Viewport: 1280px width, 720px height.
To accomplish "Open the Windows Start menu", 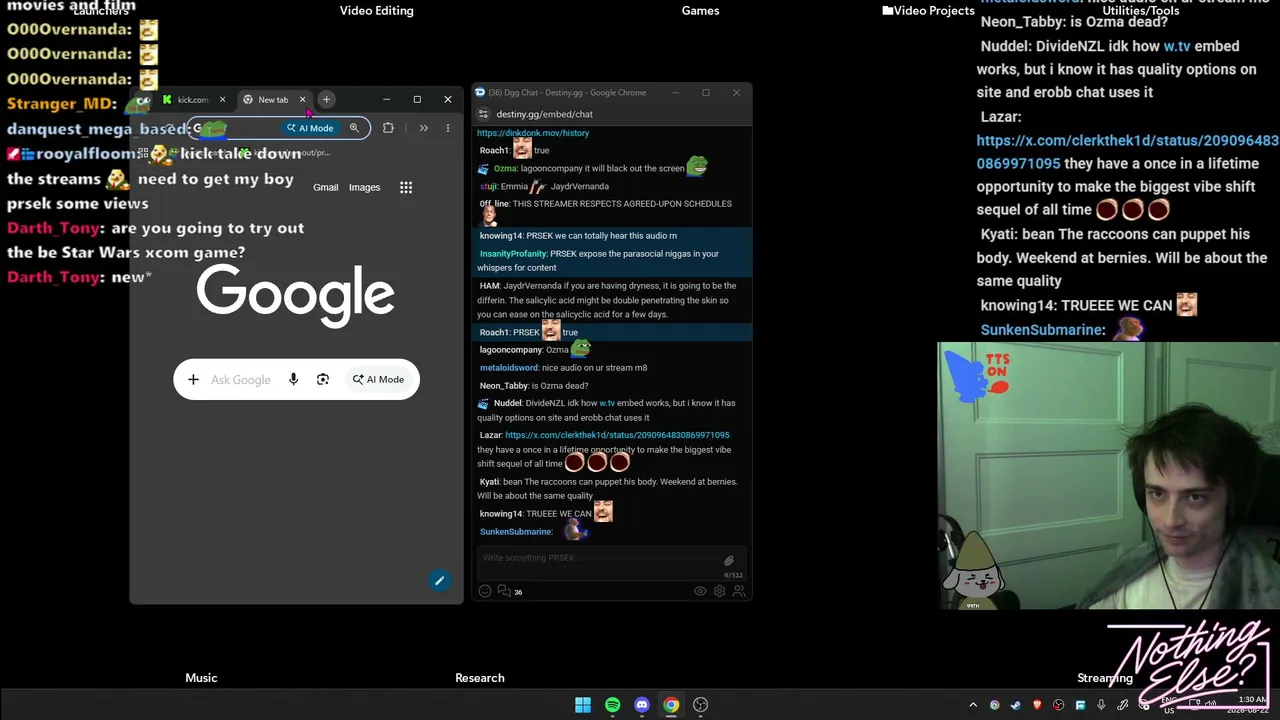I will point(583,705).
